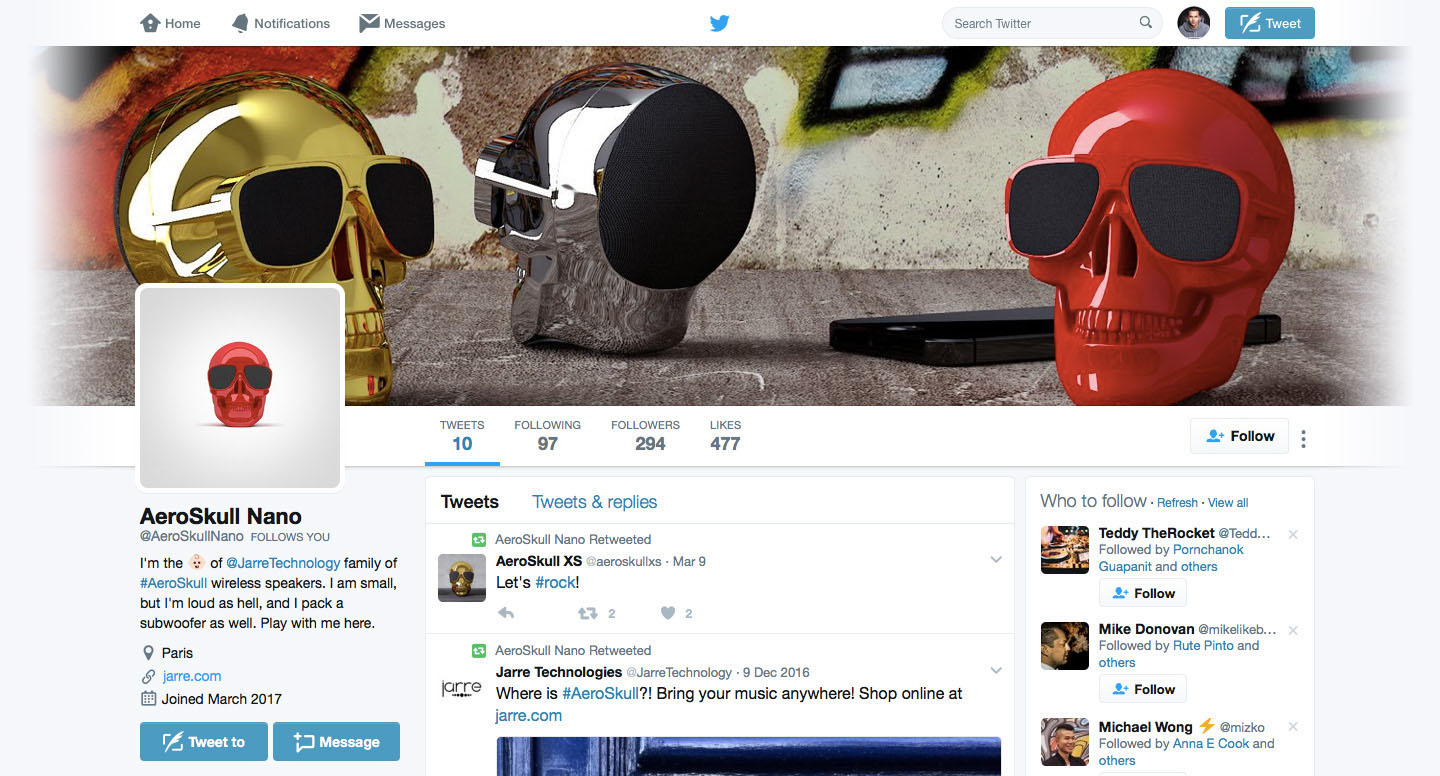This screenshot has height=776, width=1440.
Task: Visit jarre.com link in profile
Action: (192, 676)
